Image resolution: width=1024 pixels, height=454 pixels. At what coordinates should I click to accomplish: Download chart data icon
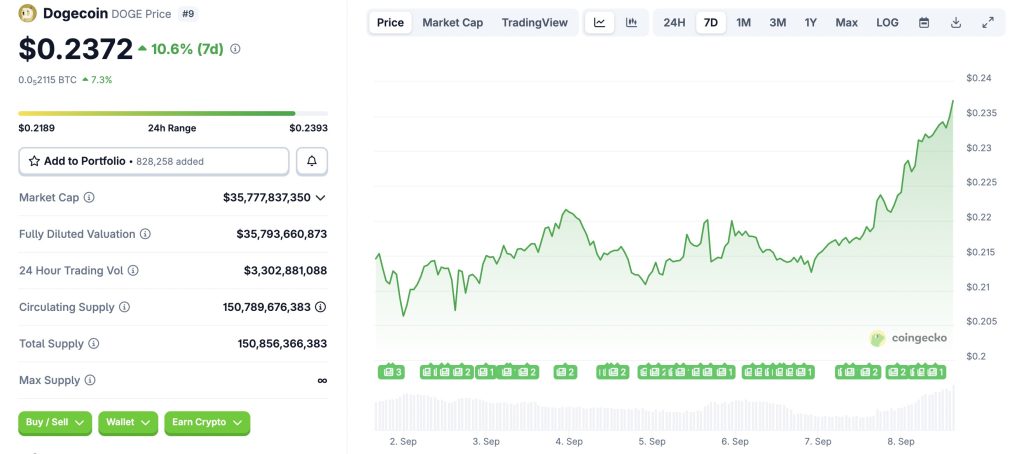click(x=956, y=22)
